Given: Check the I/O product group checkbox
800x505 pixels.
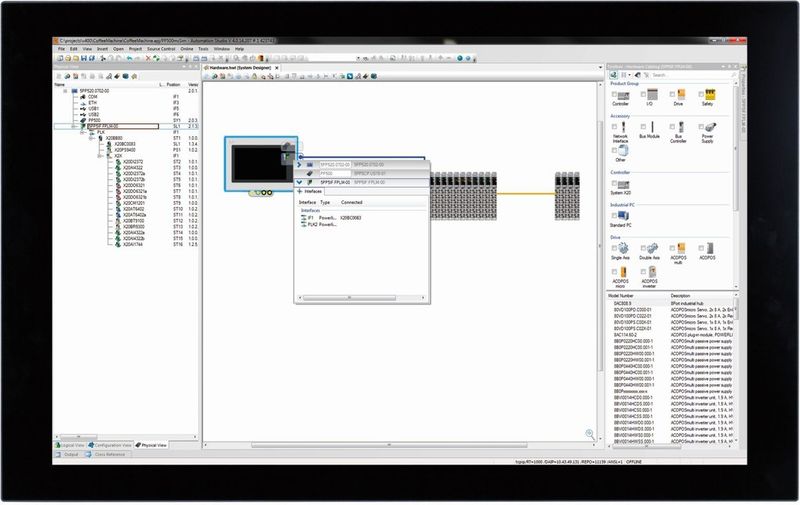Looking at the screenshot, I should tap(643, 95).
